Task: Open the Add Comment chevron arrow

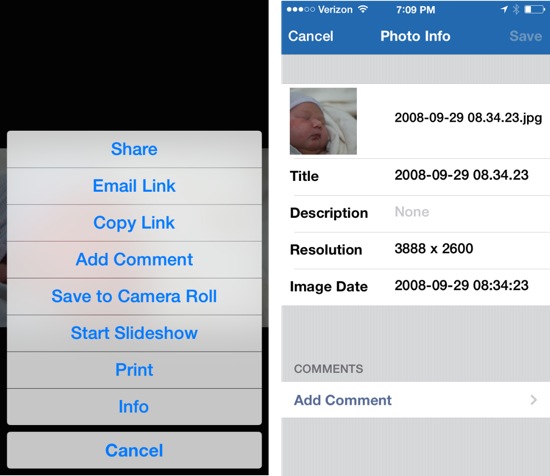Action: (x=534, y=400)
